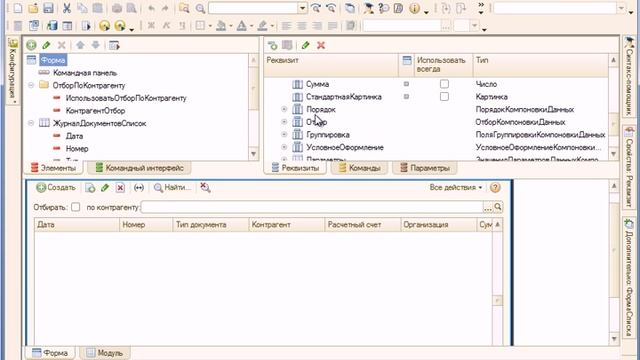Open Syntax Assistant graduate-hat toolbar icon
This screenshot has height=360, width=640.
(x=369, y=8)
